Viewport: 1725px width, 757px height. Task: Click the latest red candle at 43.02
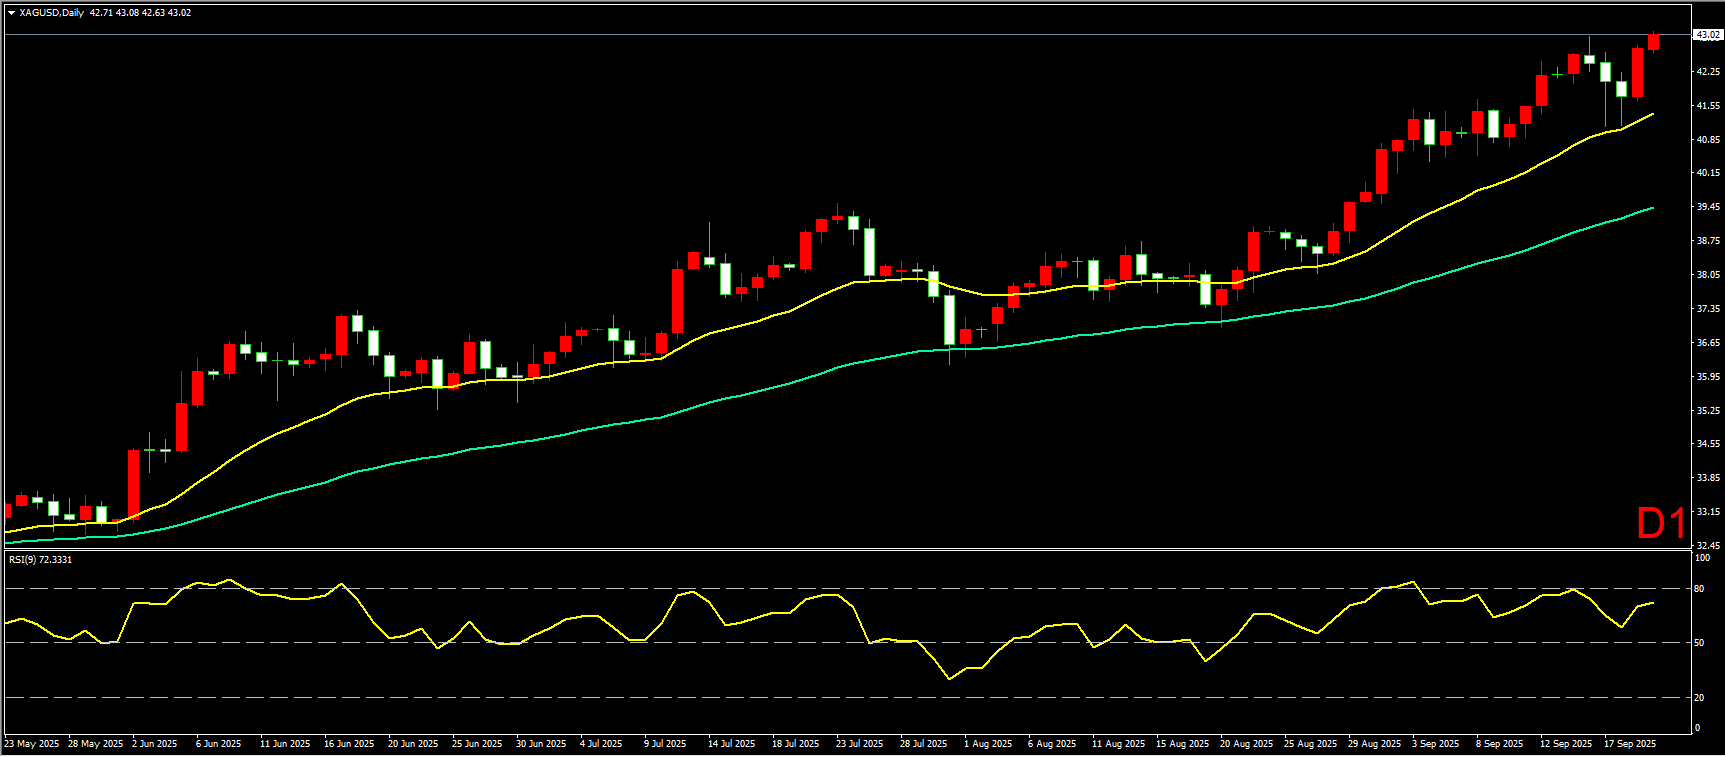pyautogui.click(x=1654, y=41)
